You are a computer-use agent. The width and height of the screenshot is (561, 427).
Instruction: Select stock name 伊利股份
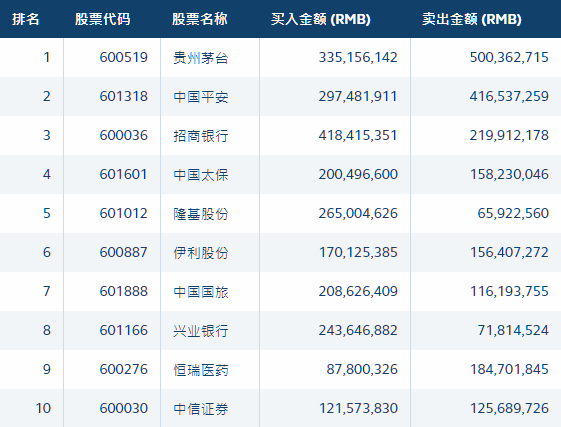201,253
